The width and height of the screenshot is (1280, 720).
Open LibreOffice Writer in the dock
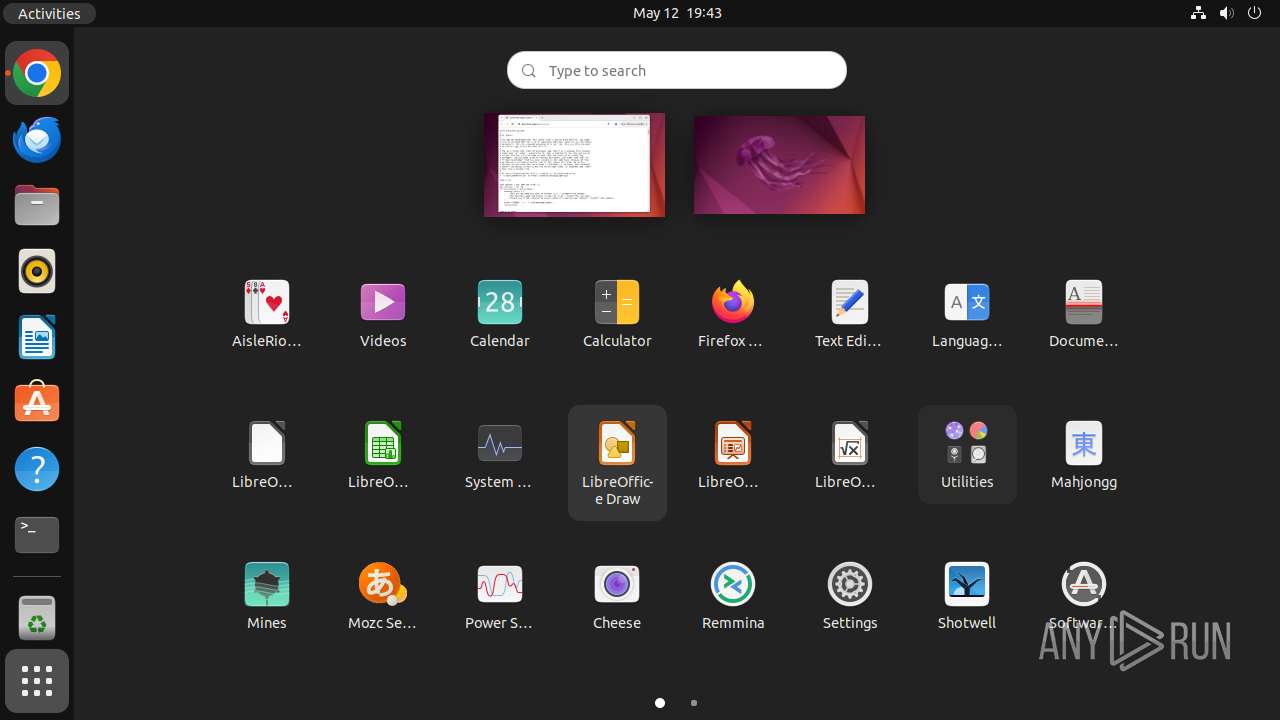37,337
